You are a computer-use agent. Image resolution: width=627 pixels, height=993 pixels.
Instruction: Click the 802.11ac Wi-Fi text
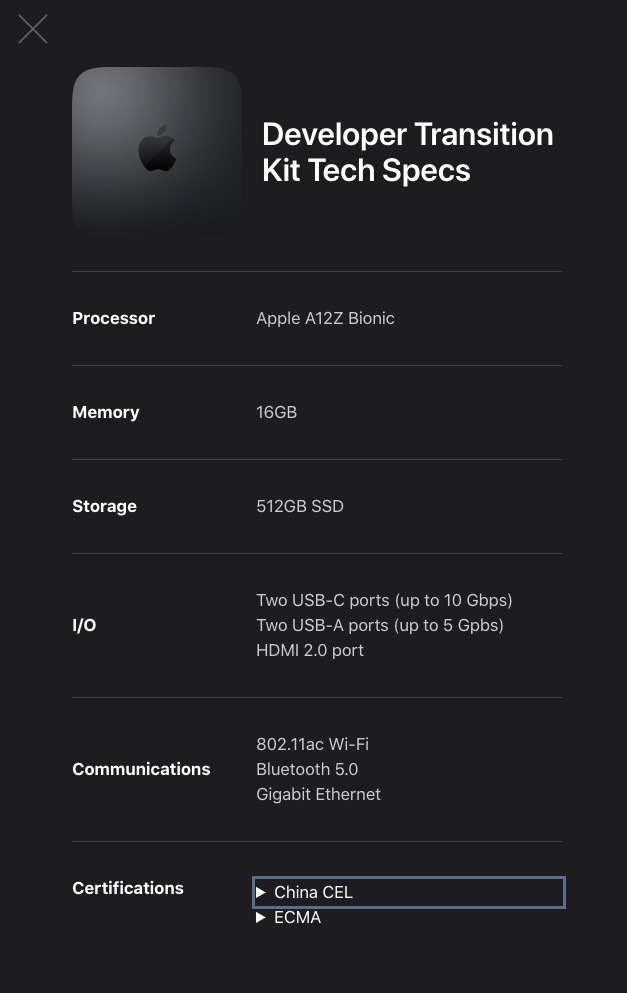click(x=312, y=744)
